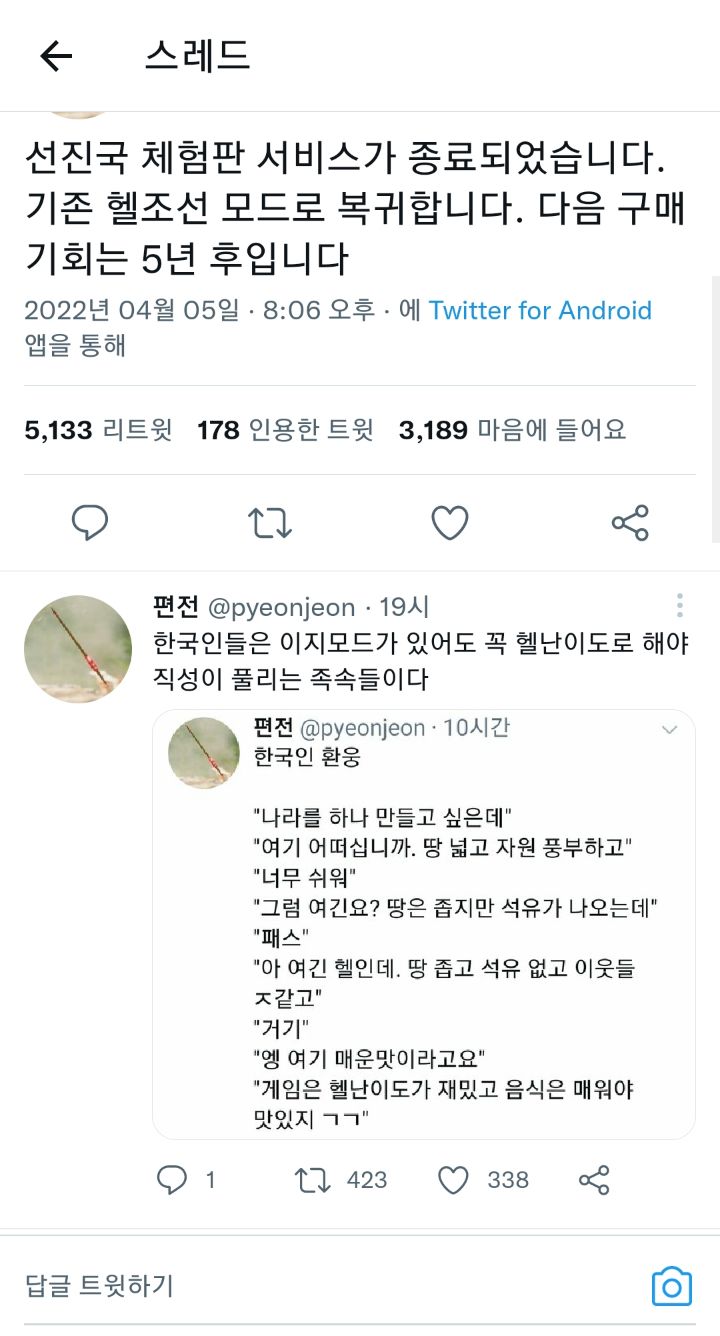This screenshot has width=720, height=1336.
Task: Open the @pyeonjeon profile handle
Action: tap(281, 607)
